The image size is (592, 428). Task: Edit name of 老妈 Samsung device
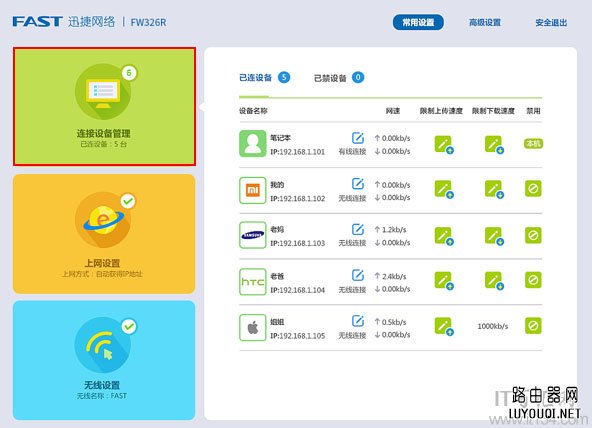pos(358,229)
